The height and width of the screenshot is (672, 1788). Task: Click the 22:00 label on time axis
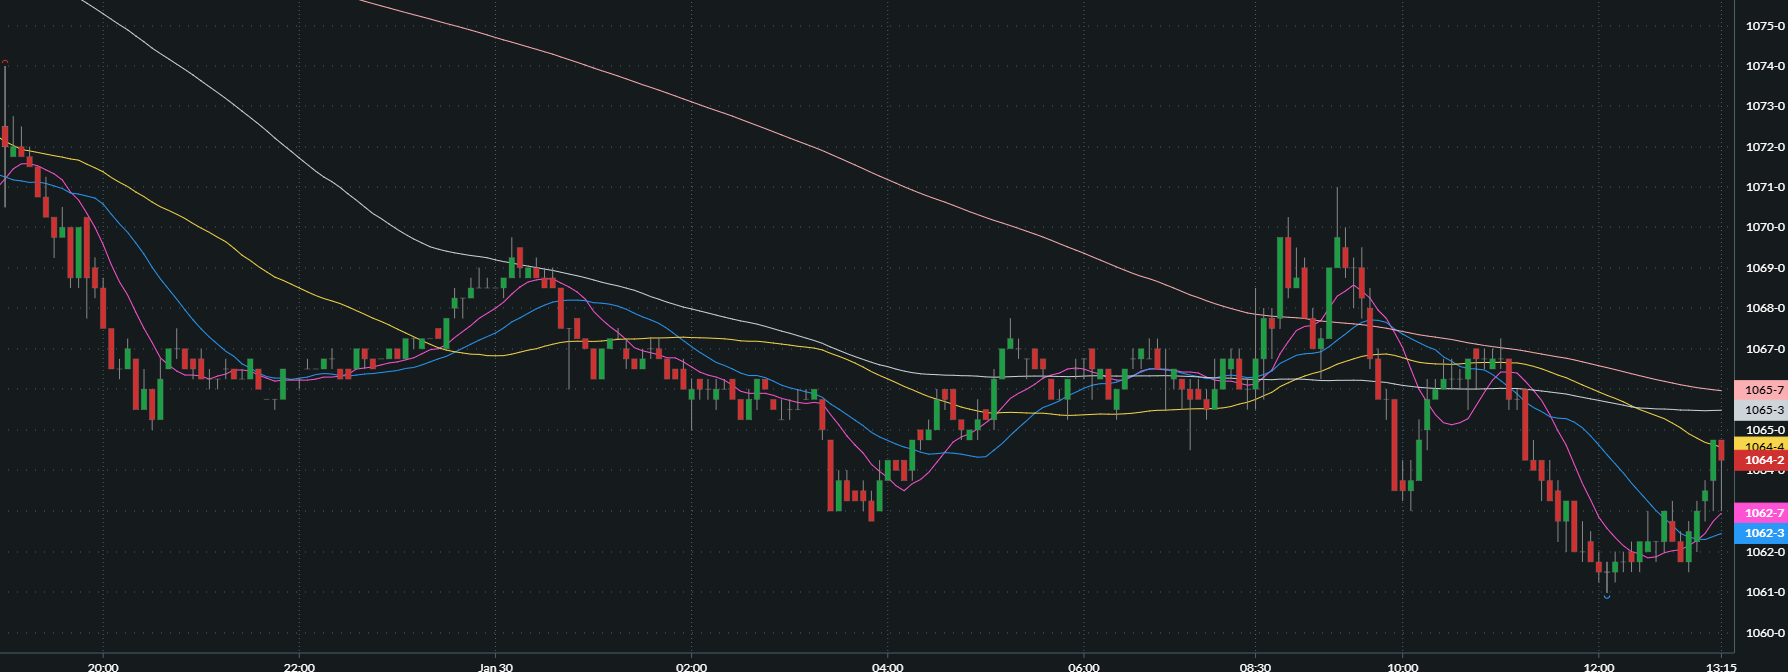299,667
